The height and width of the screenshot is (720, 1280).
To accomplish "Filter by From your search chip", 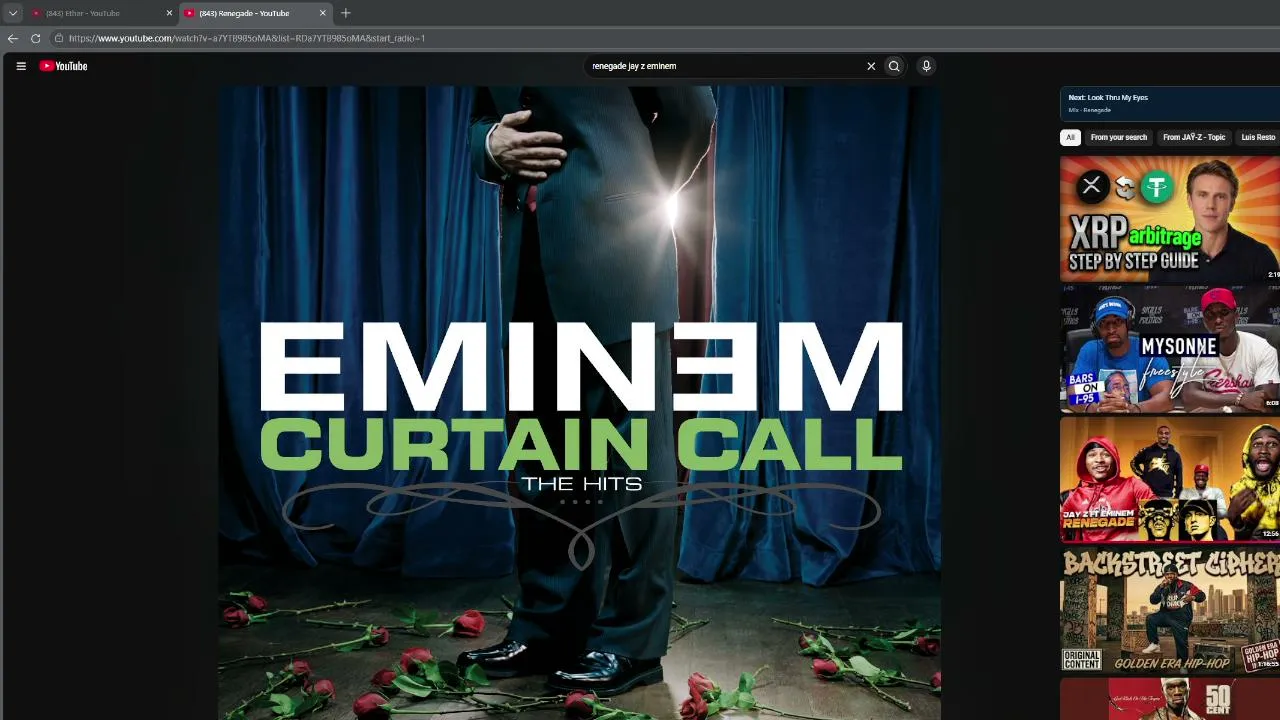I will [1119, 137].
